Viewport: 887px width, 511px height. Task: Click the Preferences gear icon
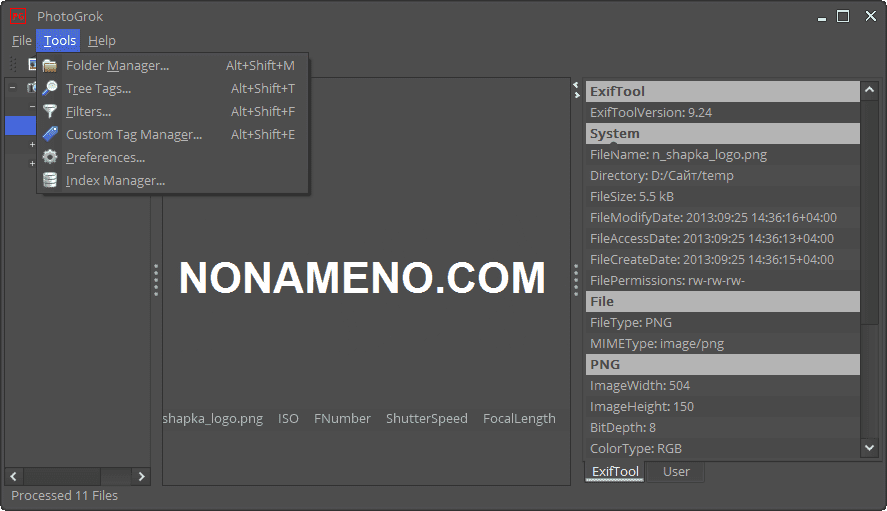50,158
